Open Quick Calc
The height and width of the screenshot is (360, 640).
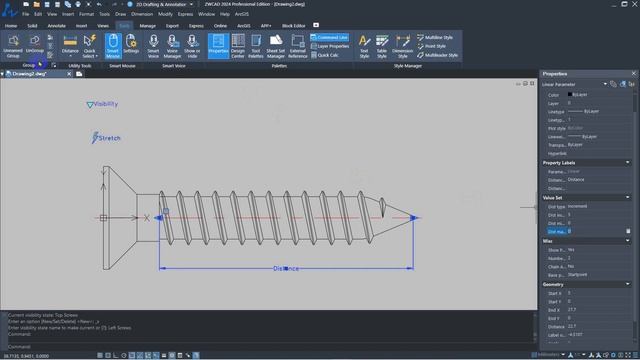pyautogui.click(x=325, y=55)
